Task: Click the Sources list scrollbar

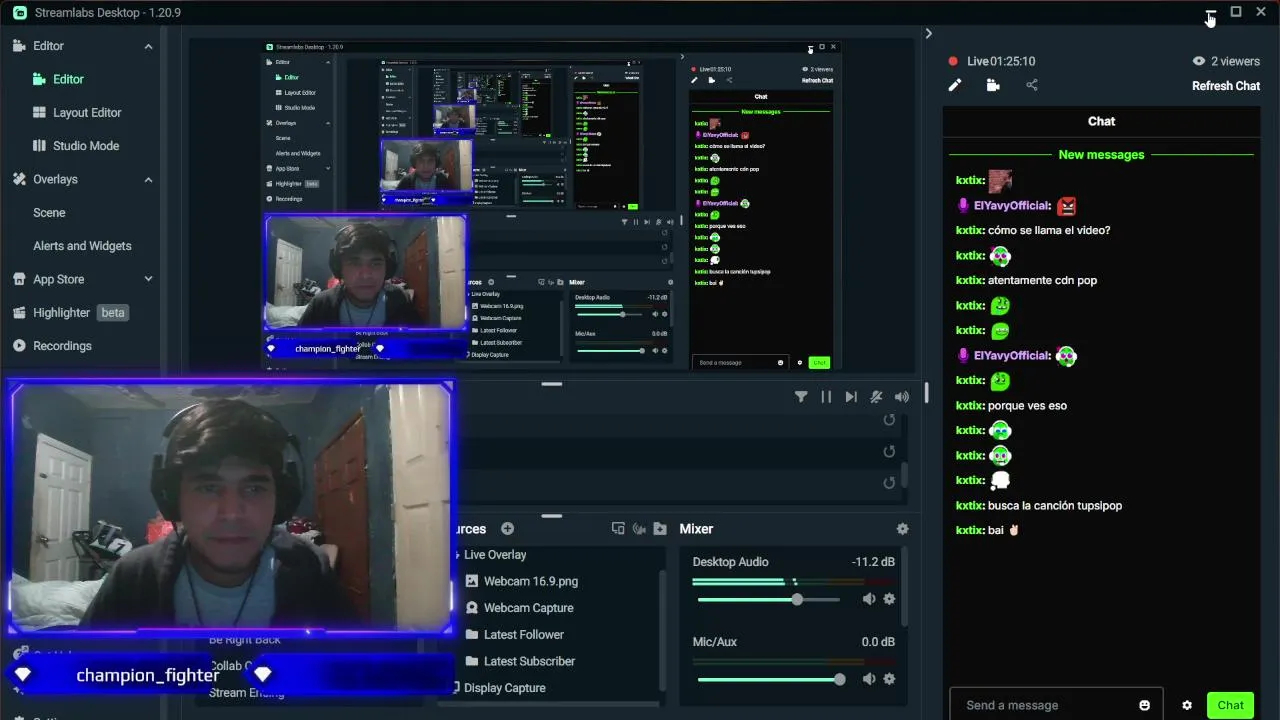Action: tap(662, 630)
